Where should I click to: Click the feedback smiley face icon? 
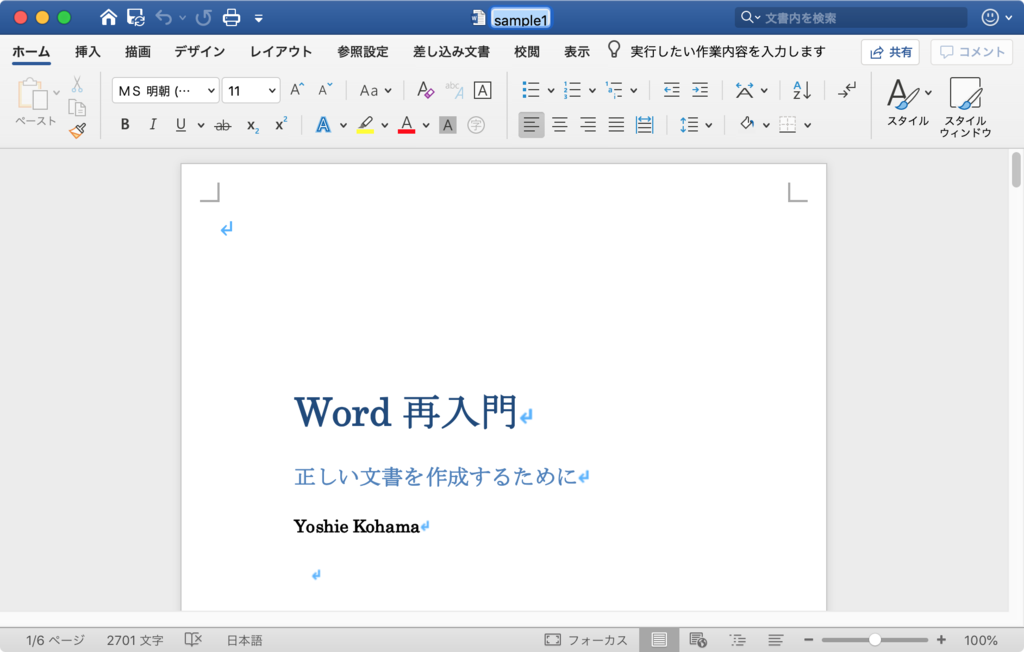pyautogui.click(x=990, y=18)
